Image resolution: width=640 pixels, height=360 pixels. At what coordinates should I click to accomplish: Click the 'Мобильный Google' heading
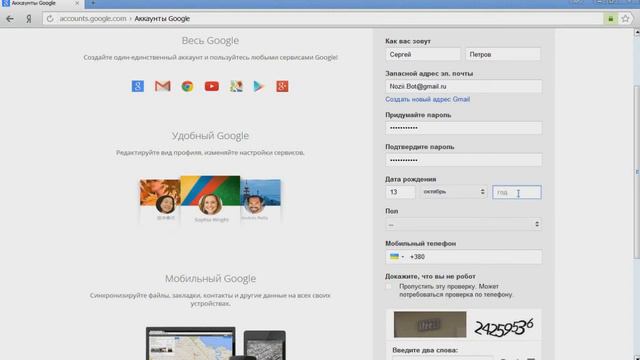point(210,278)
